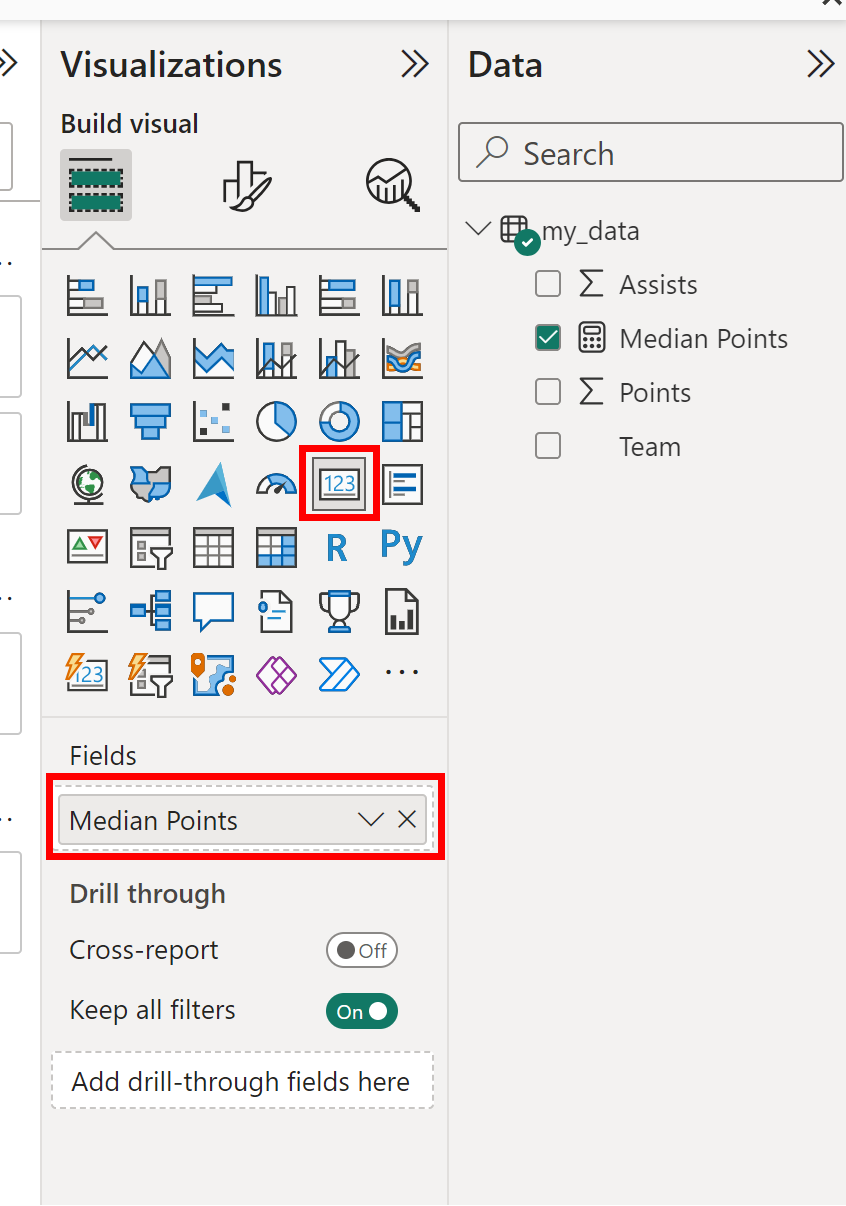Collapse the my_data table
The width and height of the screenshot is (846, 1206).
(x=477, y=228)
